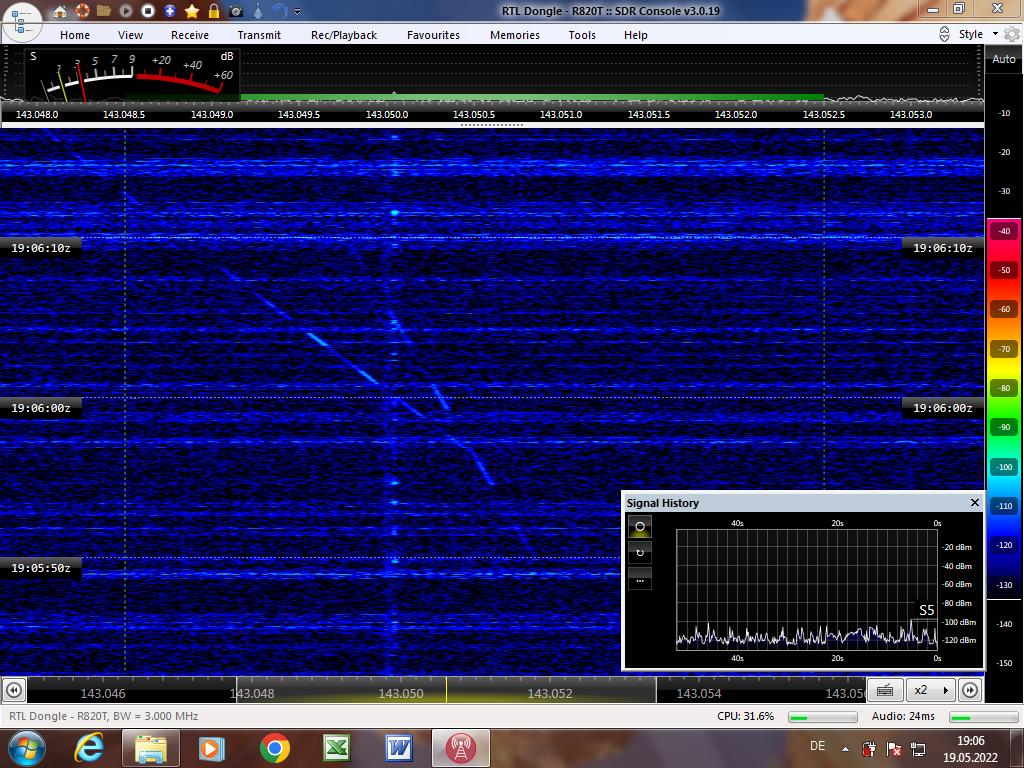Click the Home house icon in quick toolbar
Screen dimensions: 1024x768
pyautogui.click(x=60, y=11)
